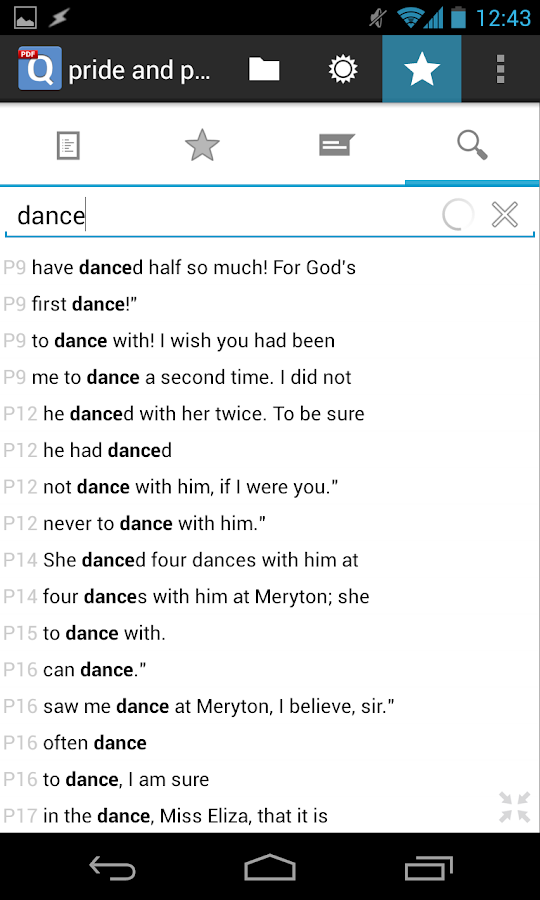The width and height of the screenshot is (540, 900).
Task: Tap the Android recent apps button
Action: (428, 867)
